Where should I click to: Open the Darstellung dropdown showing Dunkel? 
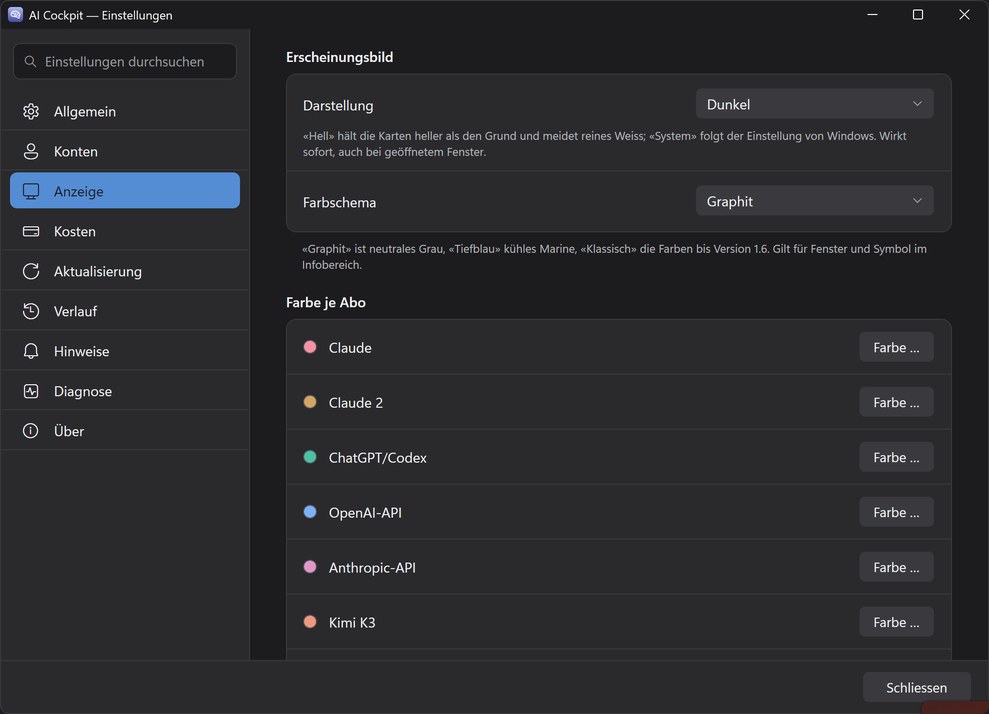click(814, 104)
